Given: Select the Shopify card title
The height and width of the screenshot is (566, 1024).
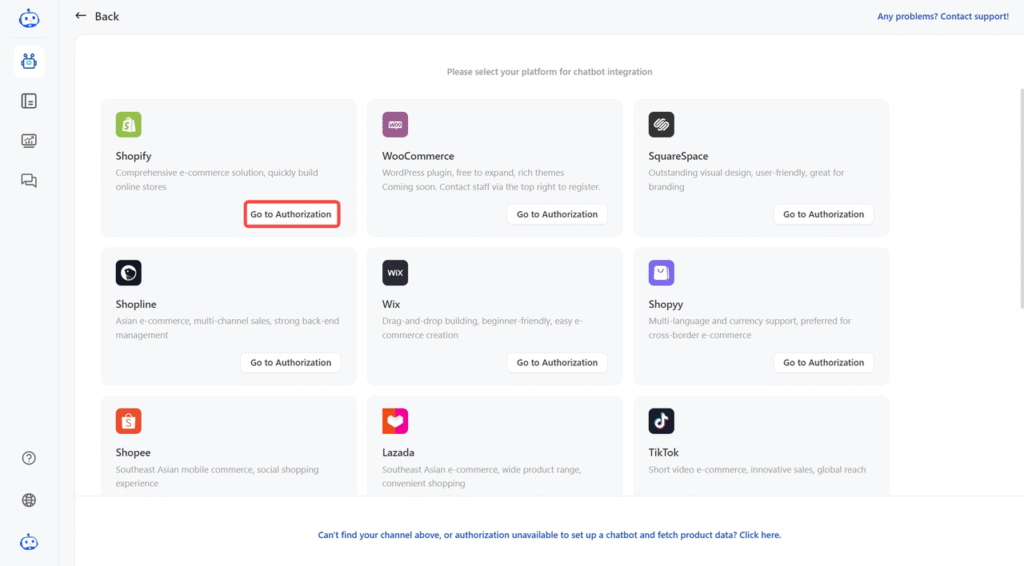Looking at the screenshot, I should 133,156.
